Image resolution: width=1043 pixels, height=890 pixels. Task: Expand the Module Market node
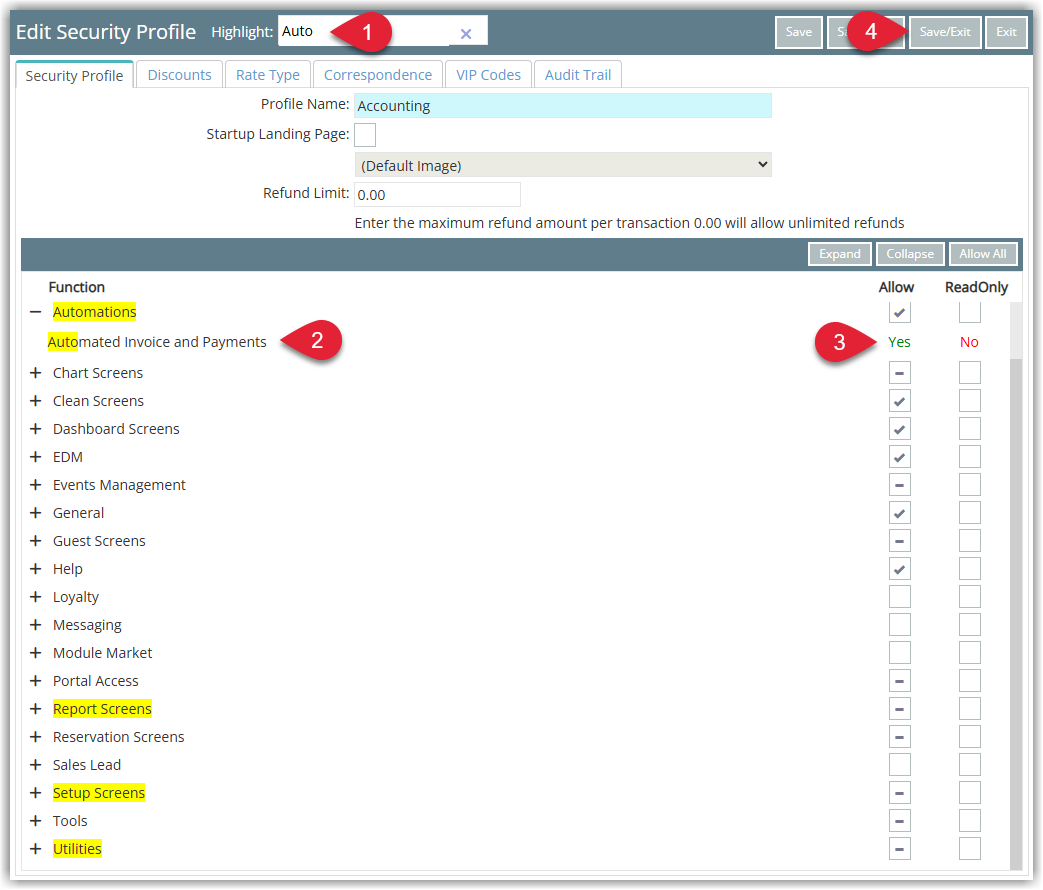(x=36, y=653)
